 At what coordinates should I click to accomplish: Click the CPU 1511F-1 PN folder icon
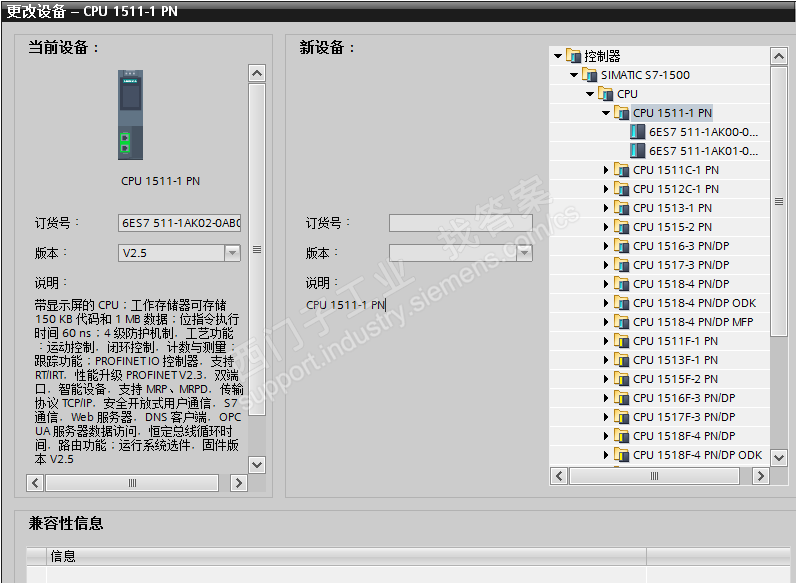point(622,341)
